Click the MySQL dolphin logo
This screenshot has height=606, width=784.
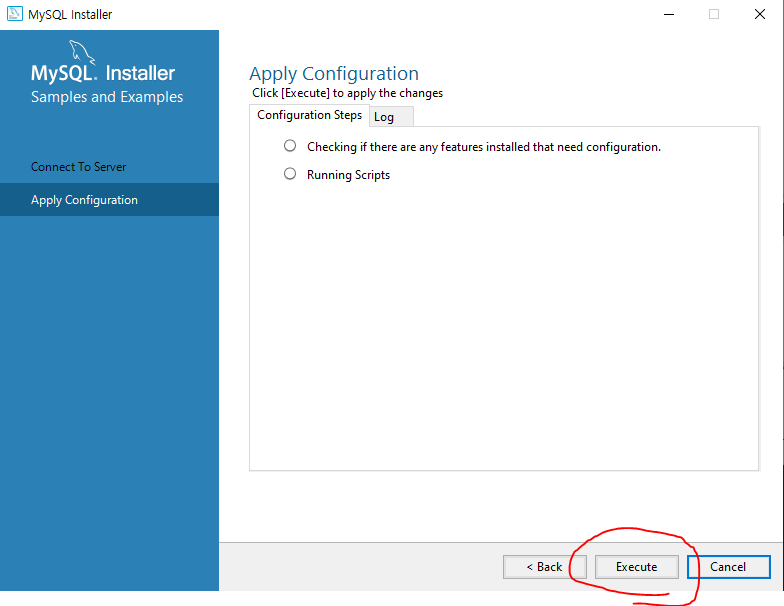pyautogui.click(x=82, y=52)
